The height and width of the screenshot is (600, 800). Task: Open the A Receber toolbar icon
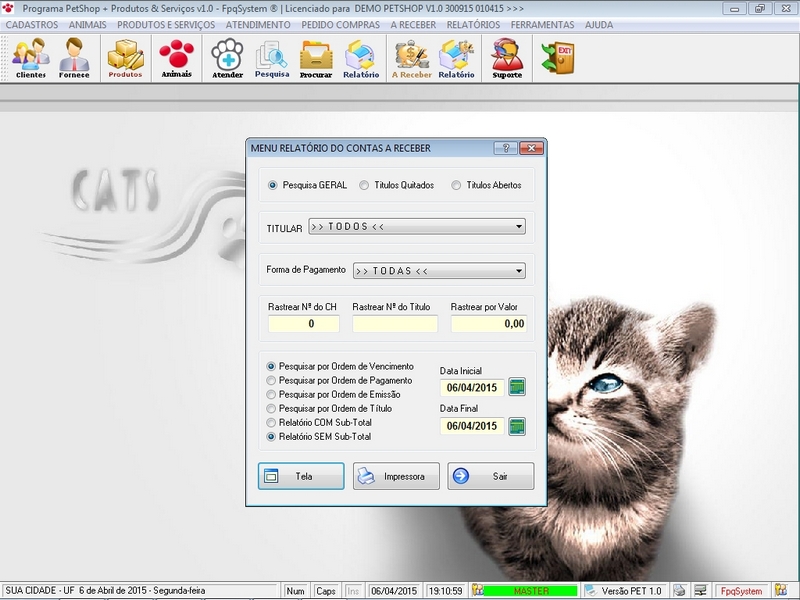(x=411, y=58)
